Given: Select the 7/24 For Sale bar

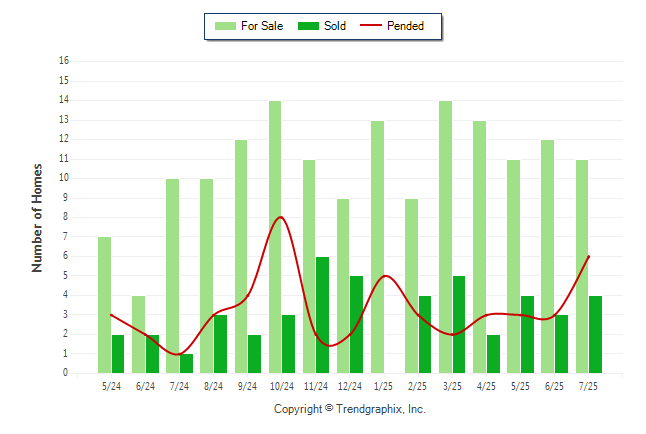Looking at the screenshot, I should (173, 276).
